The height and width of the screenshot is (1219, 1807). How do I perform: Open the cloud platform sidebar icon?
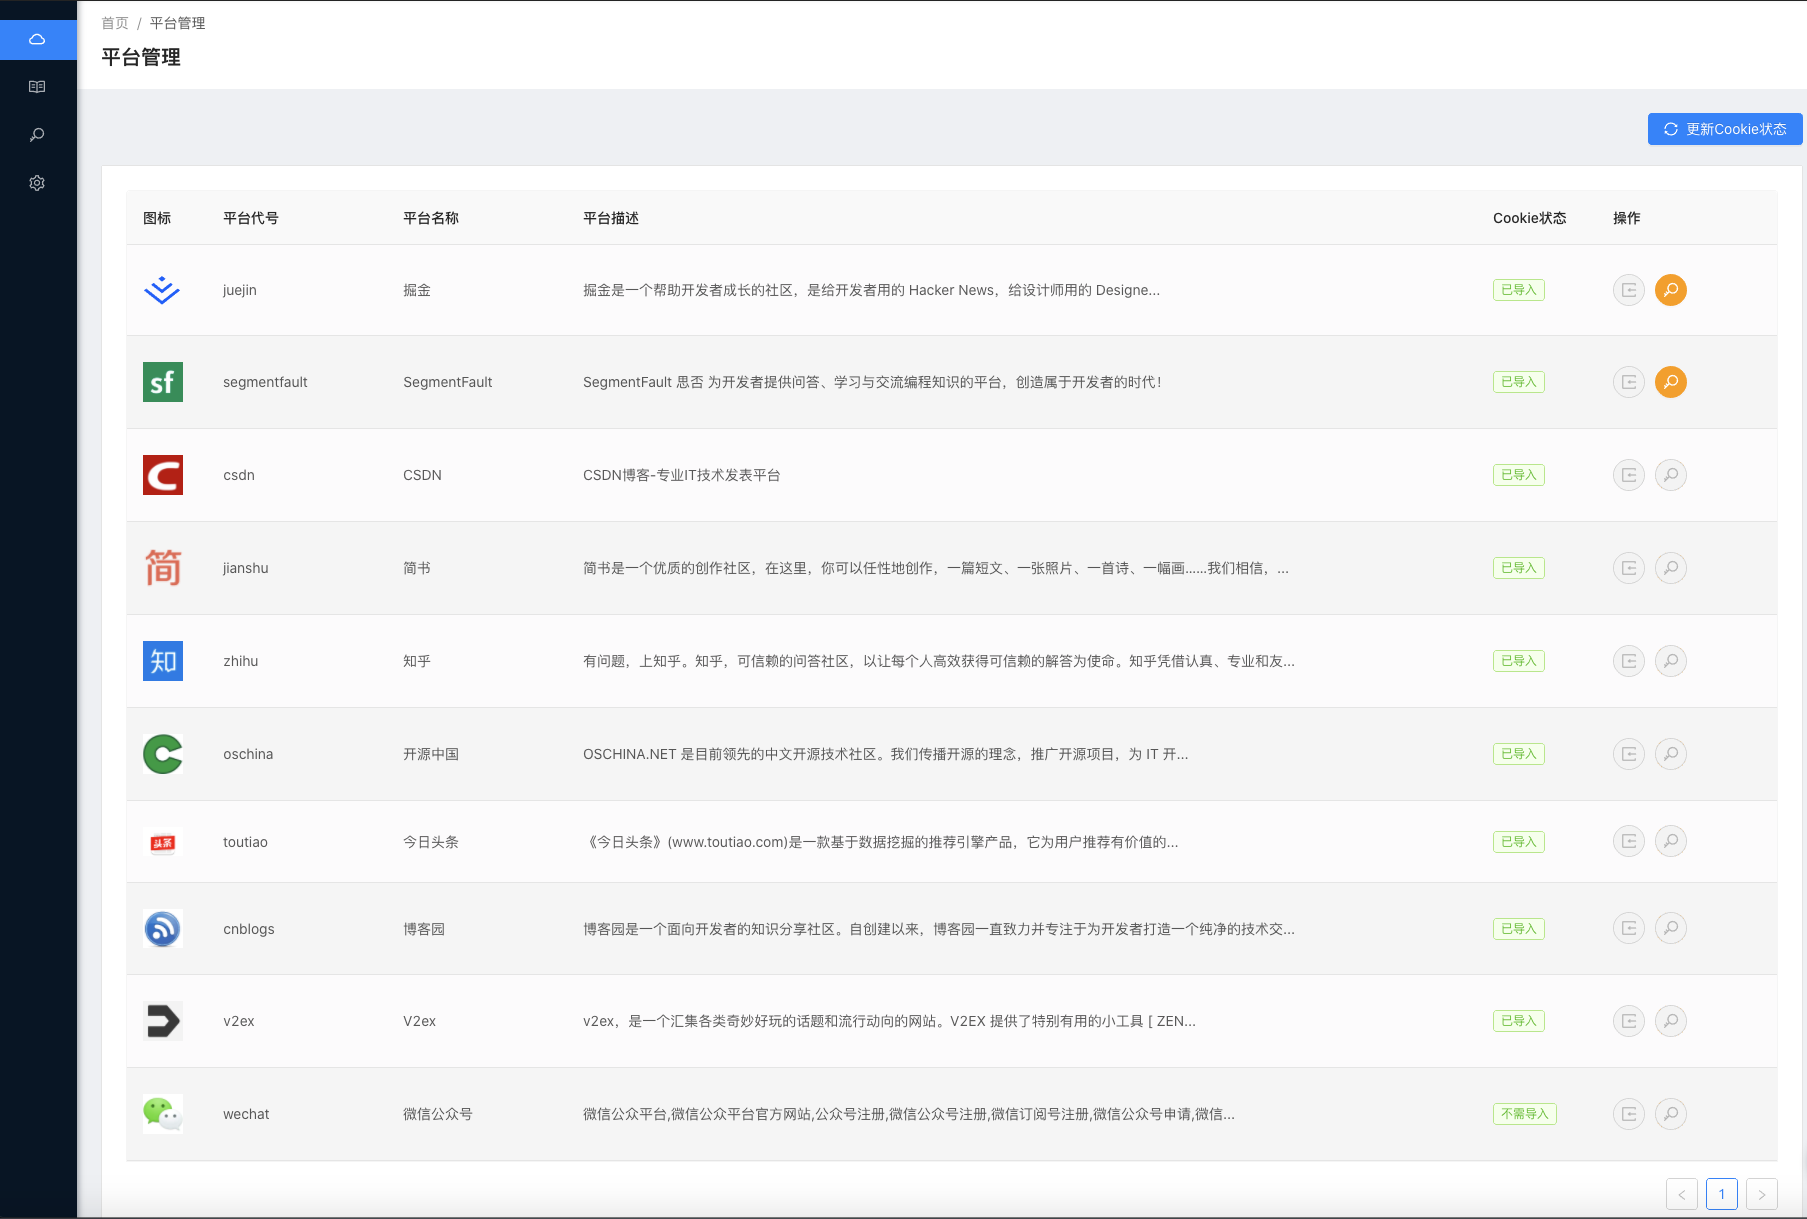coord(37,39)
